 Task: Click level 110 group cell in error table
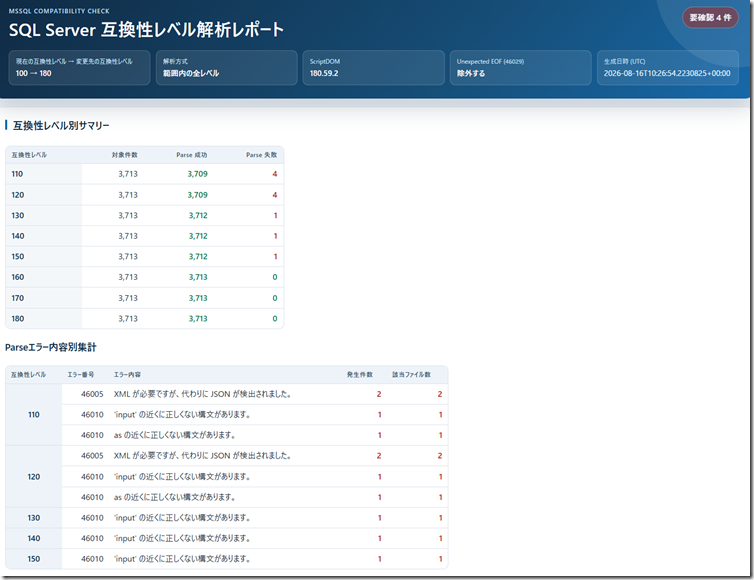(x=34, y=415)
